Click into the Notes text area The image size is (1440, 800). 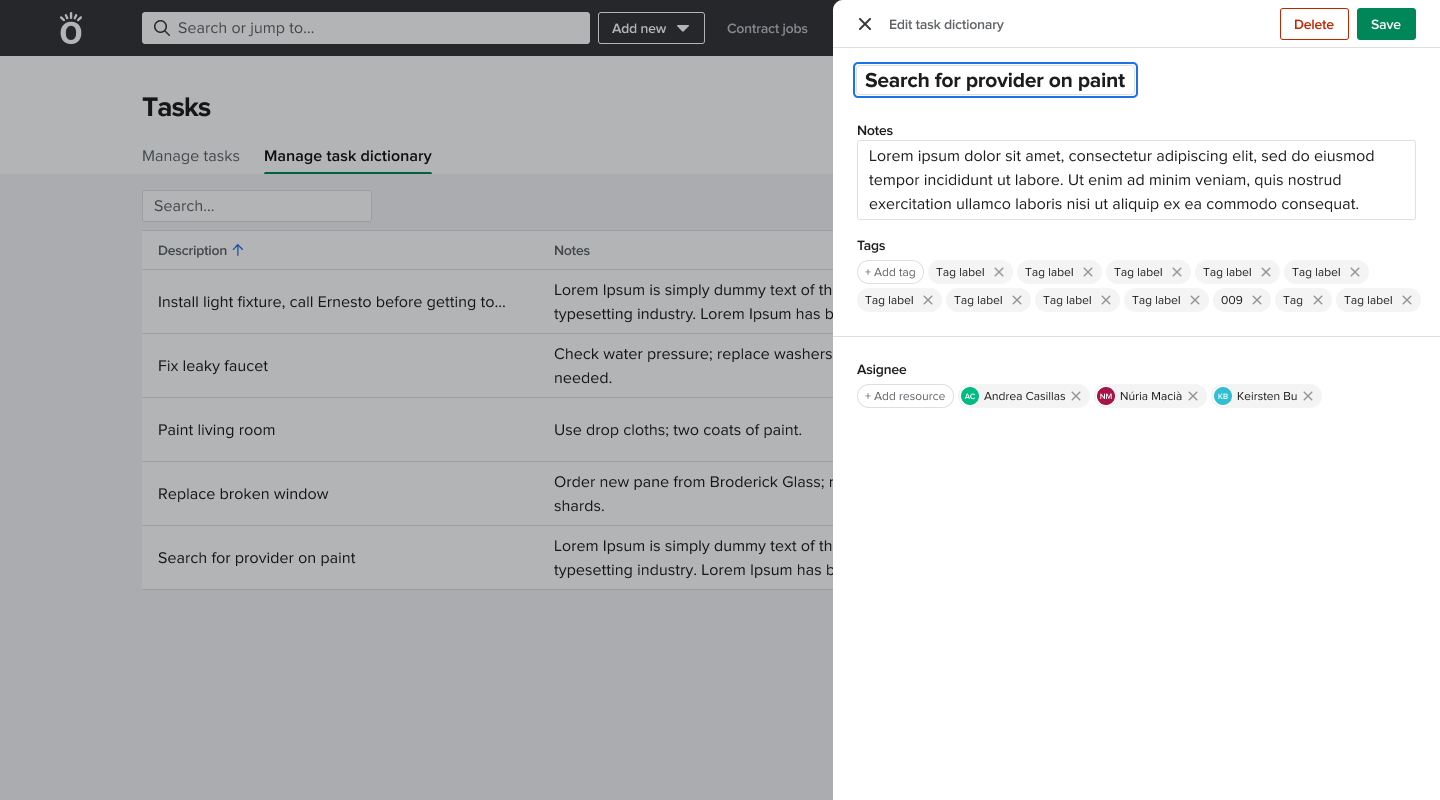click(1136, 180)
